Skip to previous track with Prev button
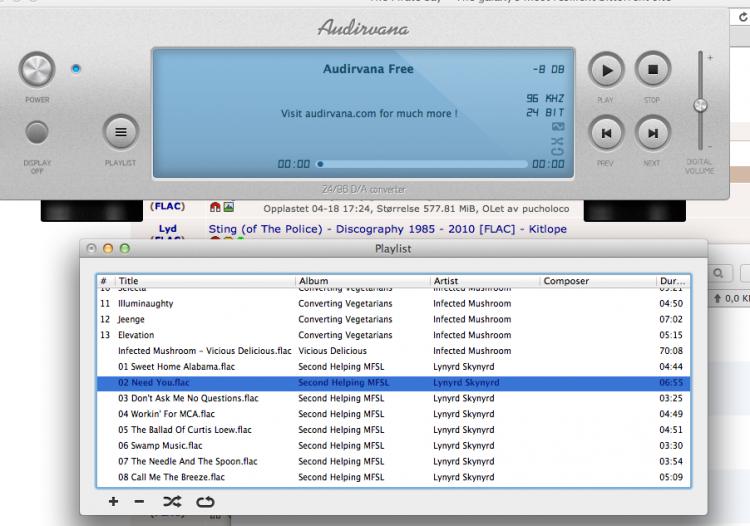Viewport: 750px width, 526px height. 606,132
